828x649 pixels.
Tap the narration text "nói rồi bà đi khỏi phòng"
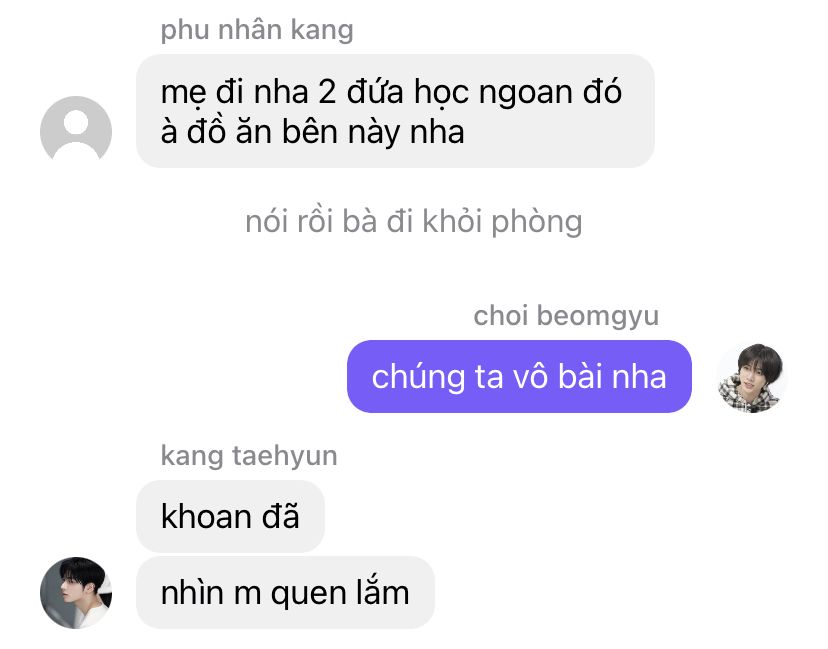413,221
